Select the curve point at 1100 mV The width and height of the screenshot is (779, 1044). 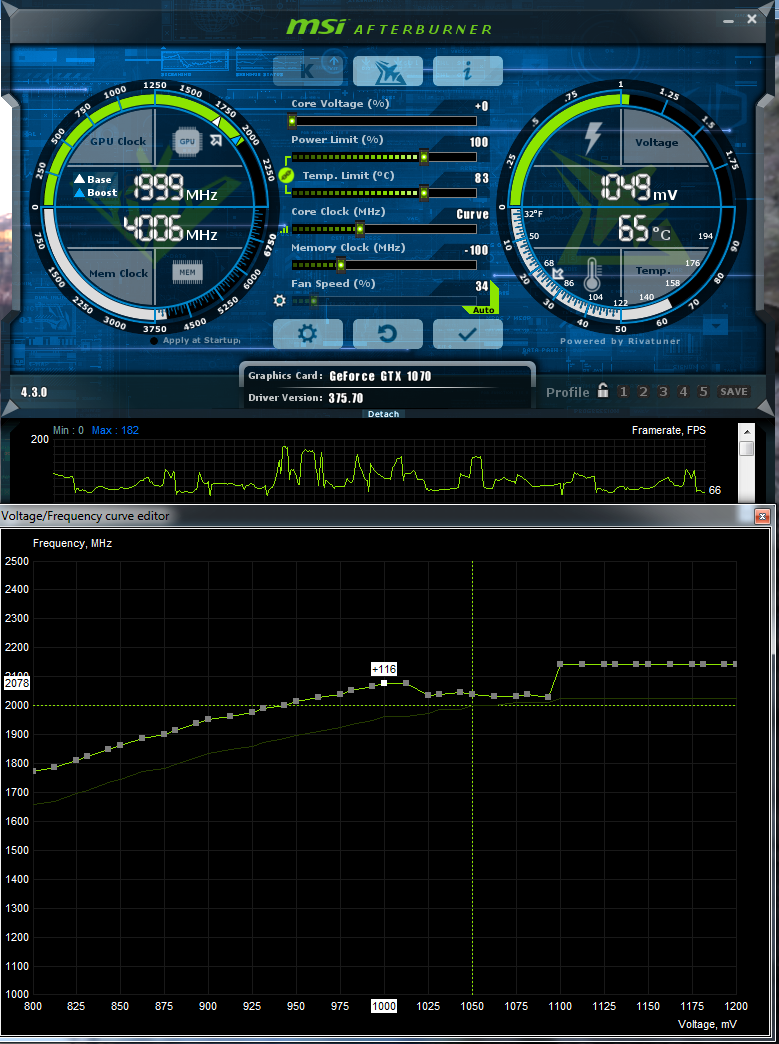(560, 664)
